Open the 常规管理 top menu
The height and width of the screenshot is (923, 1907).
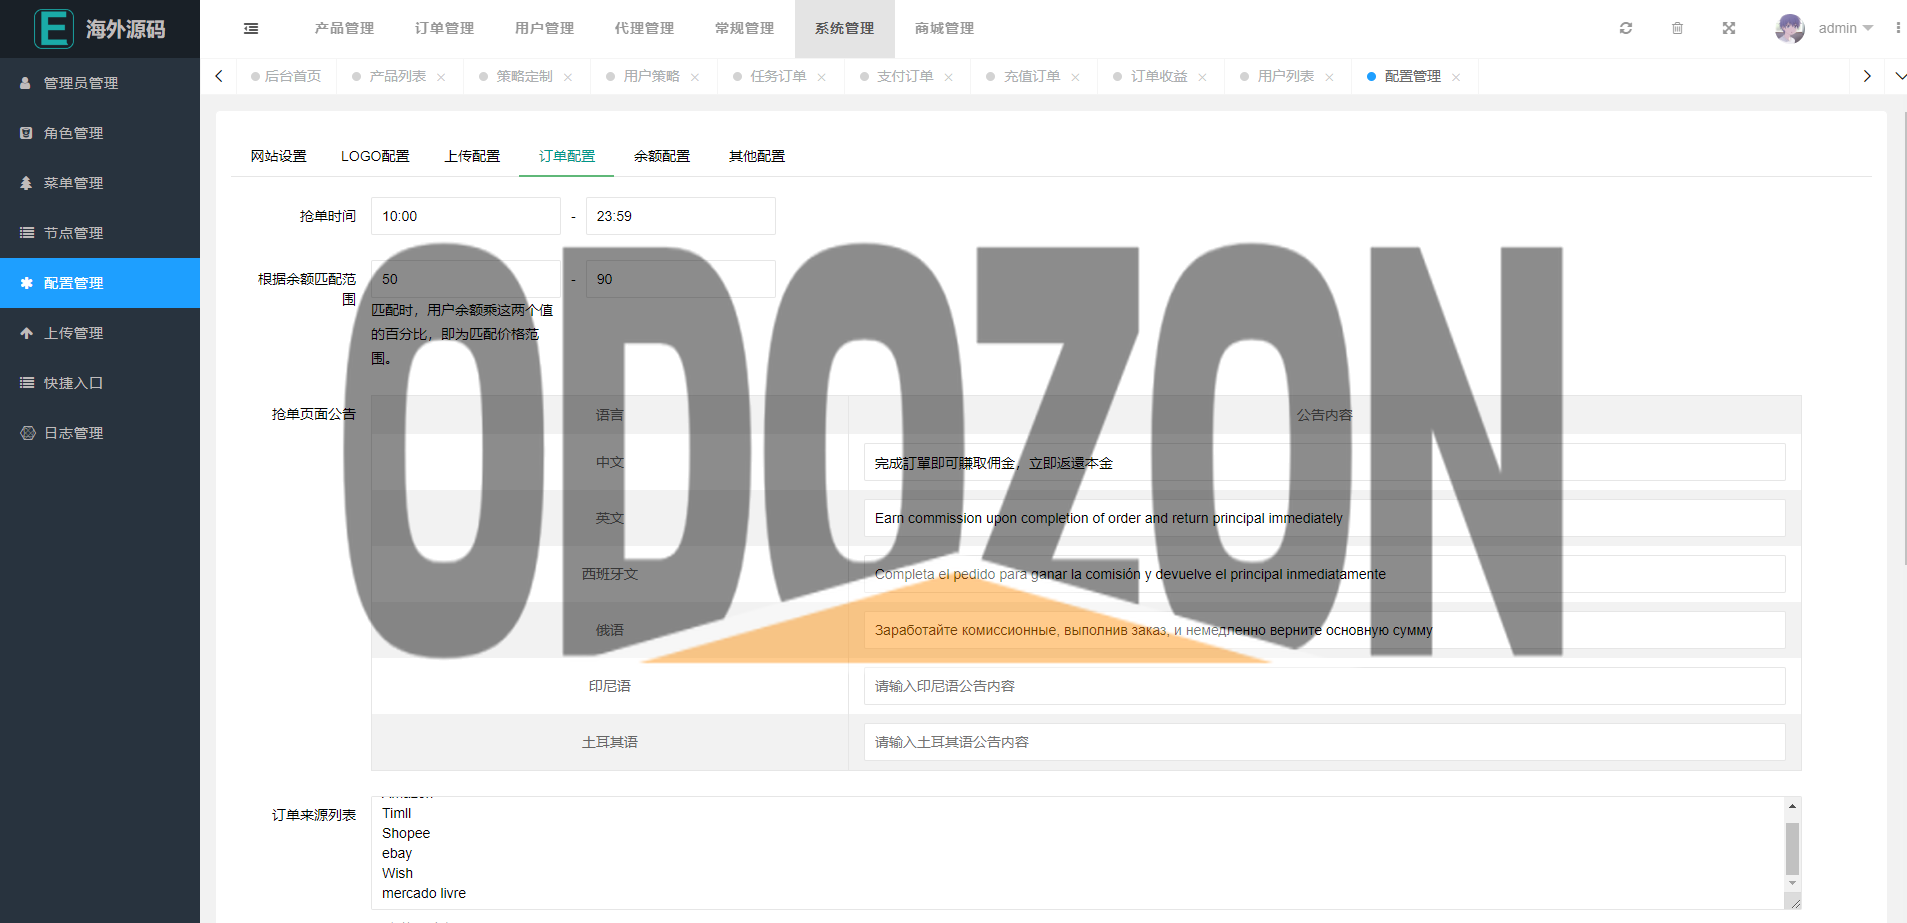click(x=744, y=28)
